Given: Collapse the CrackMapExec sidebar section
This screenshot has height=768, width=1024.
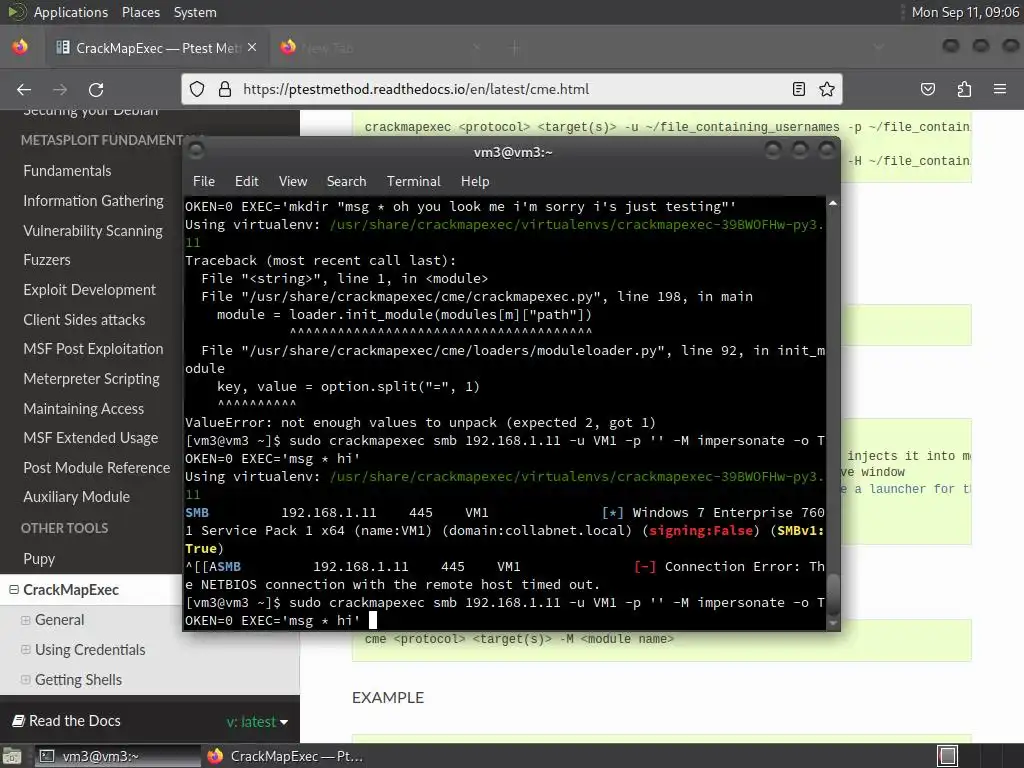Looking at the screenshot, I should (x=13, y=590).
